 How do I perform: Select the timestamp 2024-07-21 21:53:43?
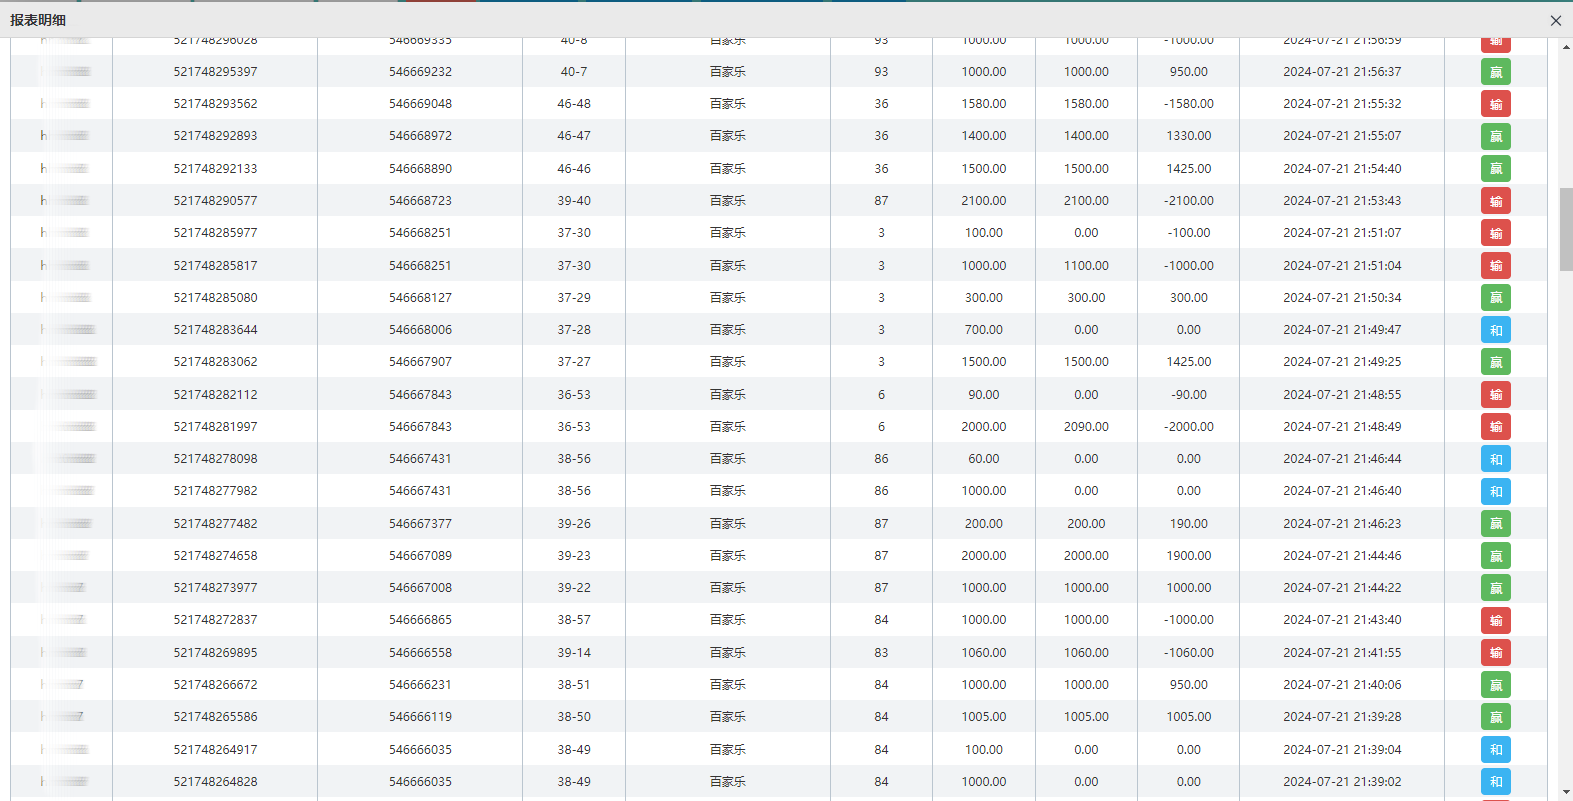click(x=1341, y=201)
